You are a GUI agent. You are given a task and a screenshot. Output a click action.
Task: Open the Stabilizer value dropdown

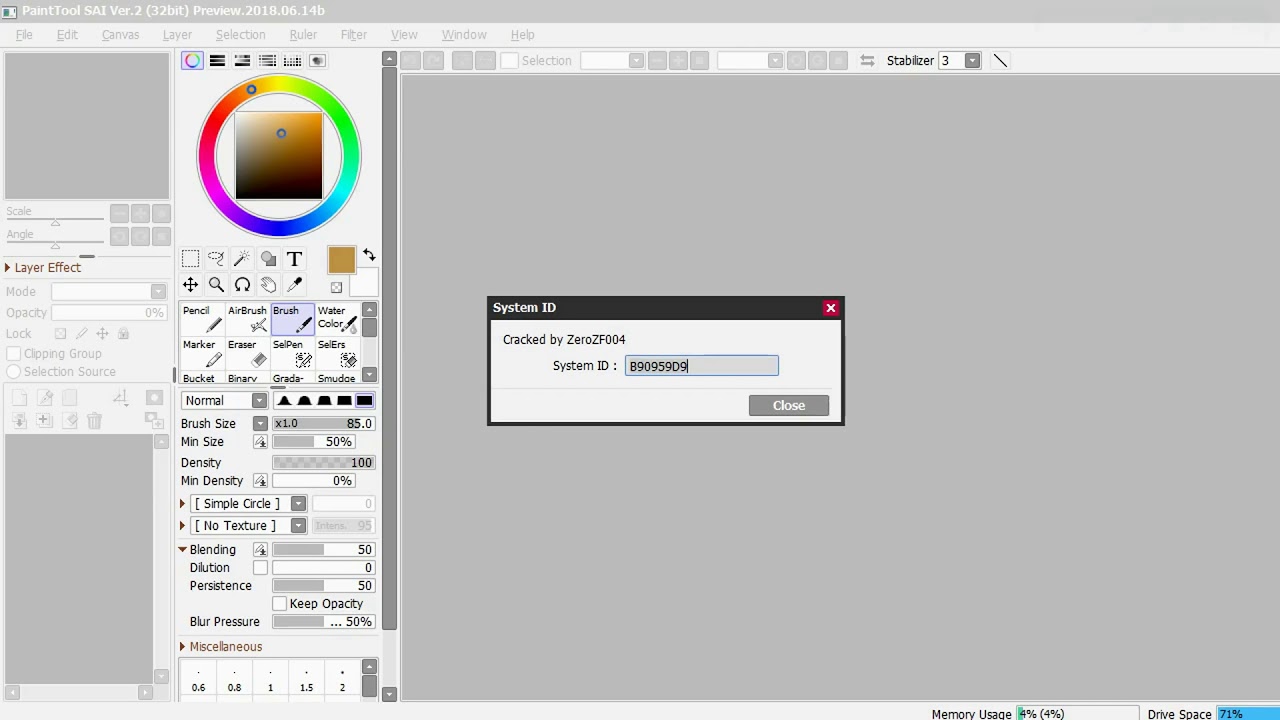(x=972, y=61)
